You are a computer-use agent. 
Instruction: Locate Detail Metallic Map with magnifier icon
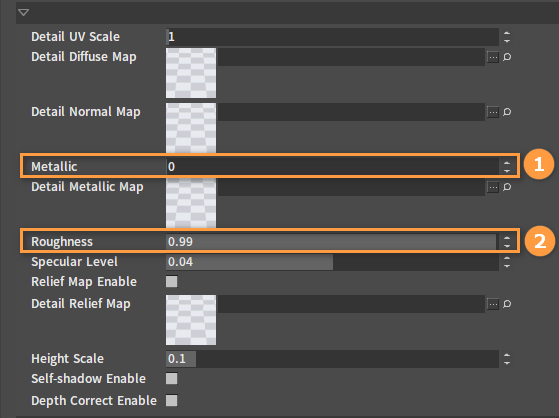click(507, 187)
